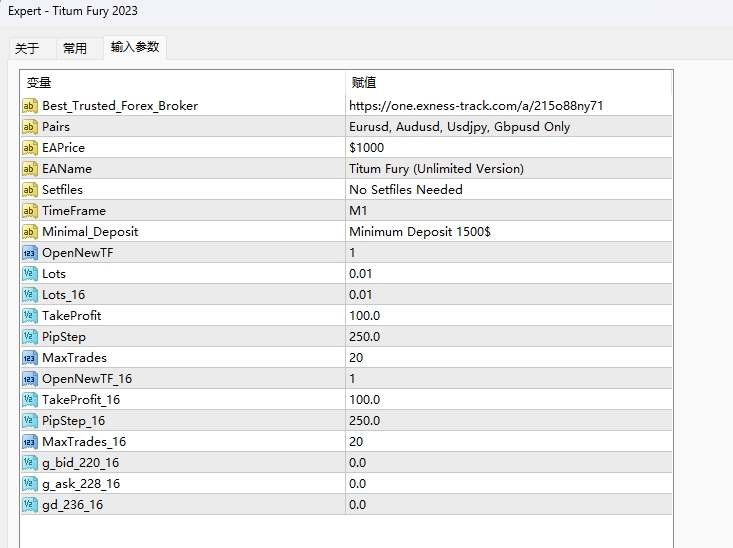Click string icon beside EAPrice
Screen dimensions: 733x548
[29, 148]
